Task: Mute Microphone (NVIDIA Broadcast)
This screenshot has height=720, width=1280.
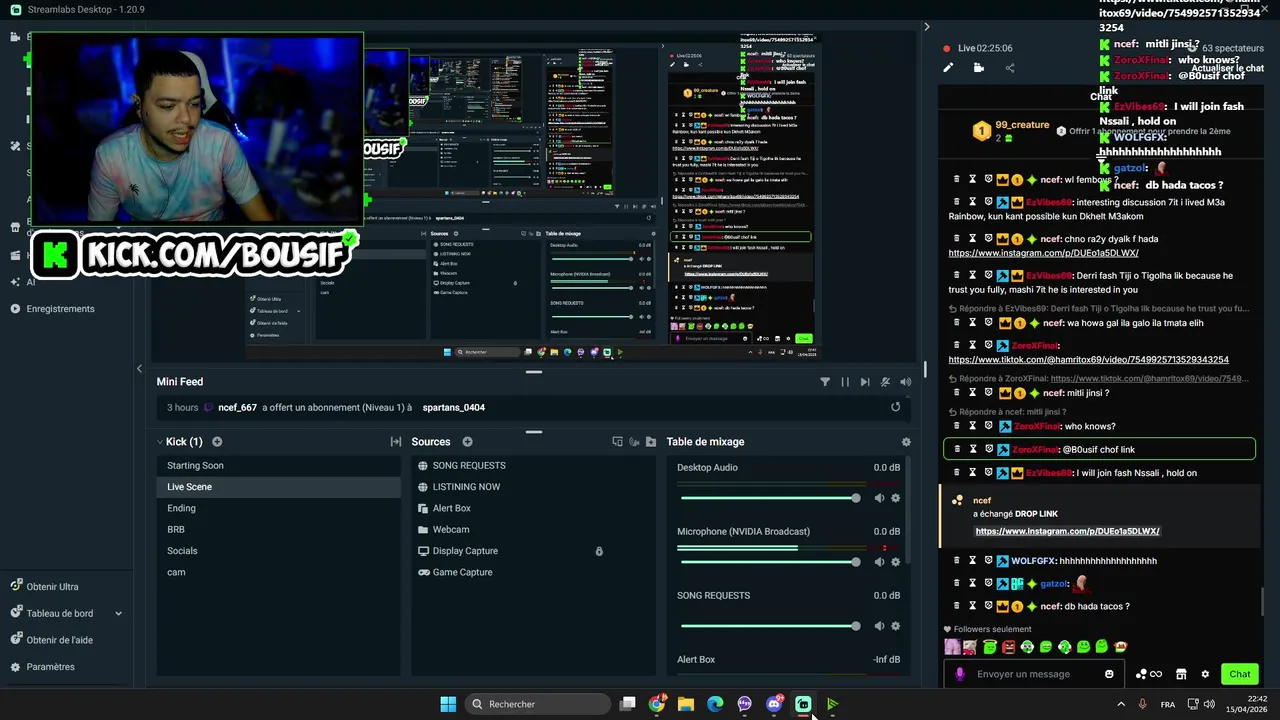Action: [x=879, y=562]
